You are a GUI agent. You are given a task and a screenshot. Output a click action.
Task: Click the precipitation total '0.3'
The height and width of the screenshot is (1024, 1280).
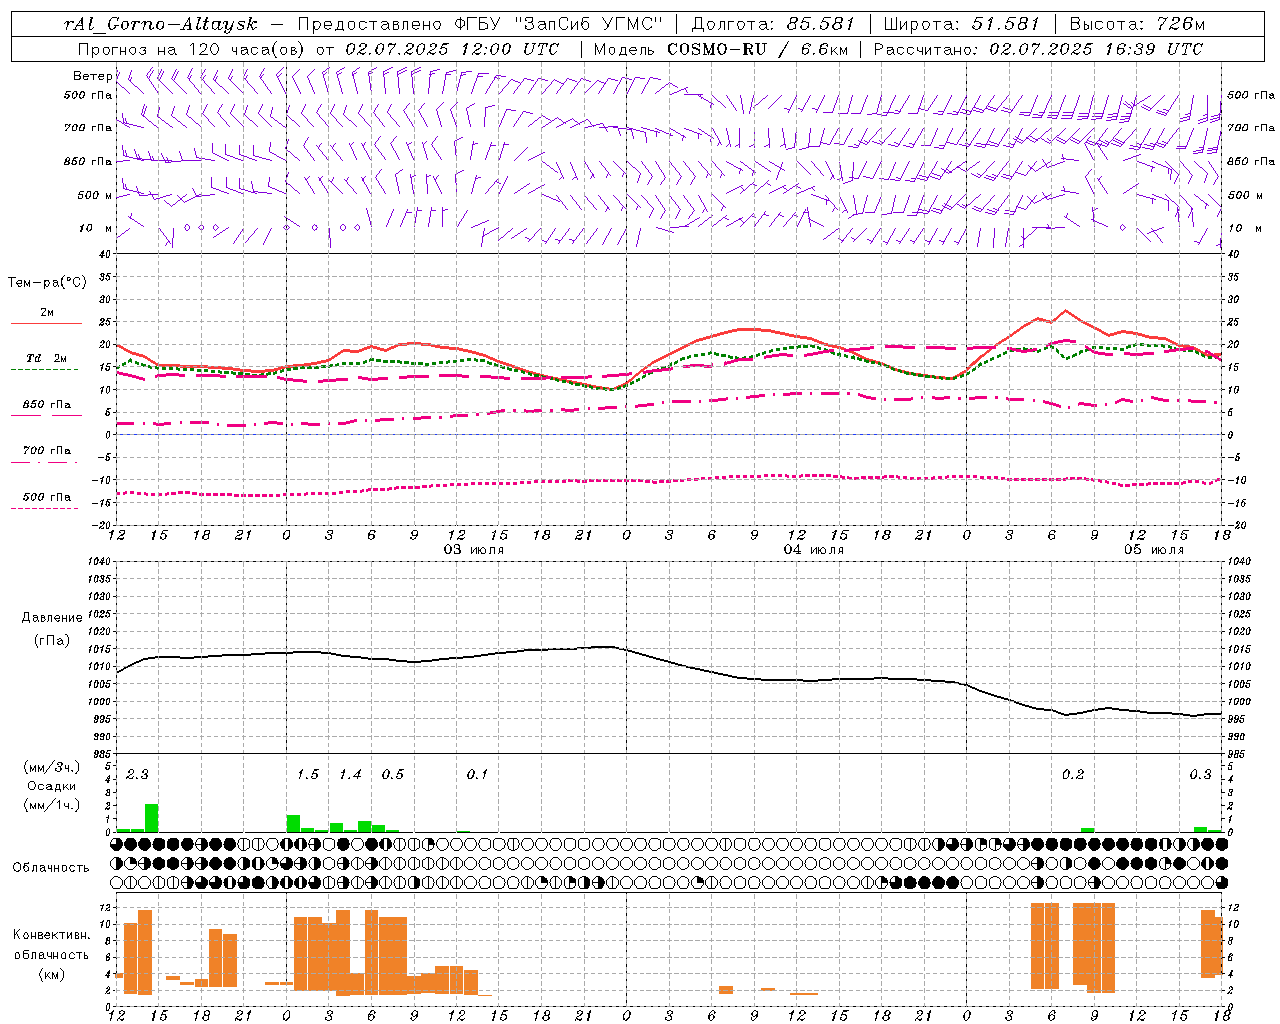point(1200,774)
